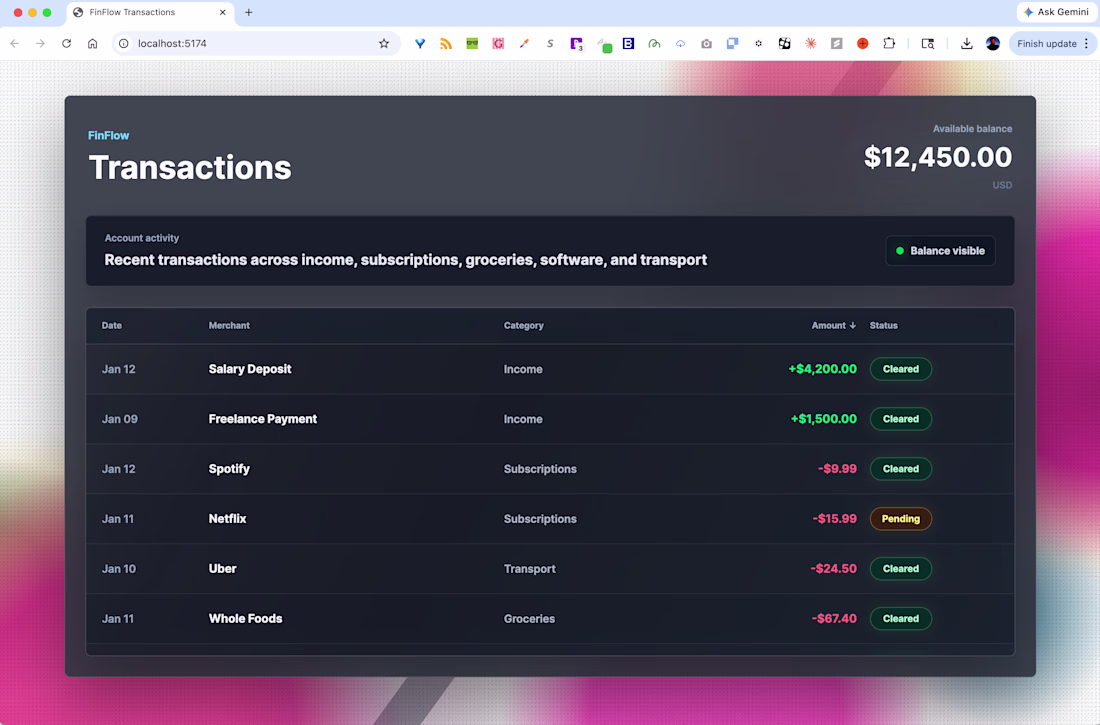The width and height of the screenshot is (1100, 725).
Task: Click the -$9.99 amount
Action: tap(837, 469)
